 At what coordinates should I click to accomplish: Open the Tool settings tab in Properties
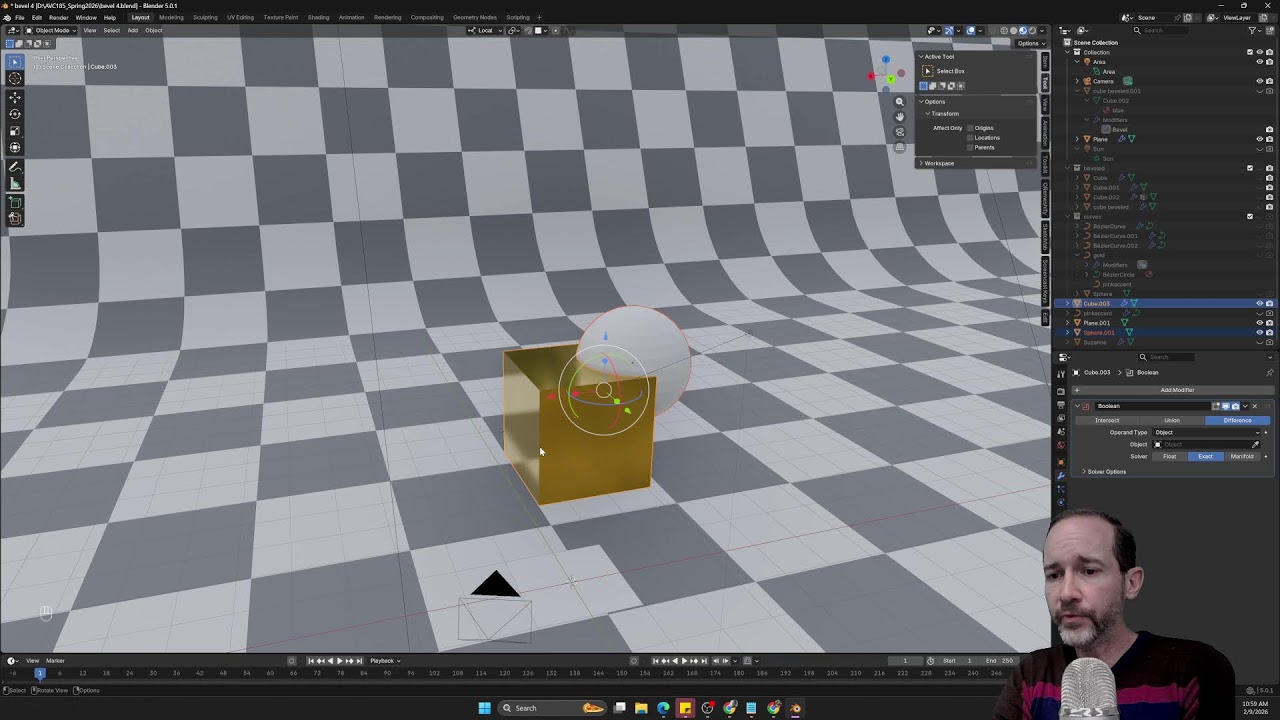click(x=1061, y=375)
